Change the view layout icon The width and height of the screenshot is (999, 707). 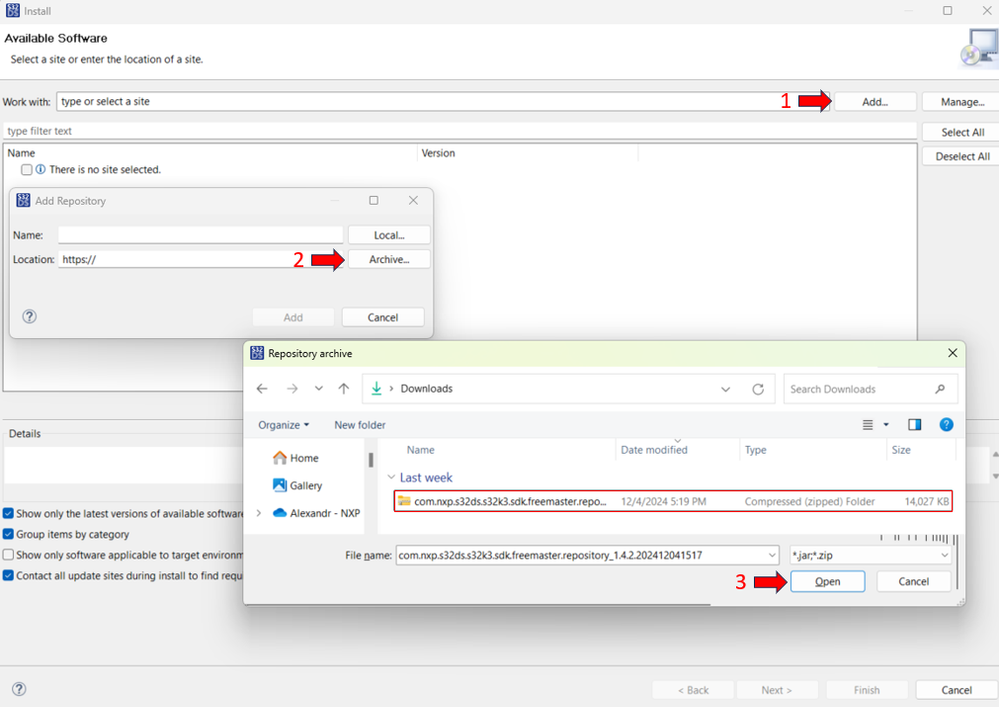tap(868, 425)
